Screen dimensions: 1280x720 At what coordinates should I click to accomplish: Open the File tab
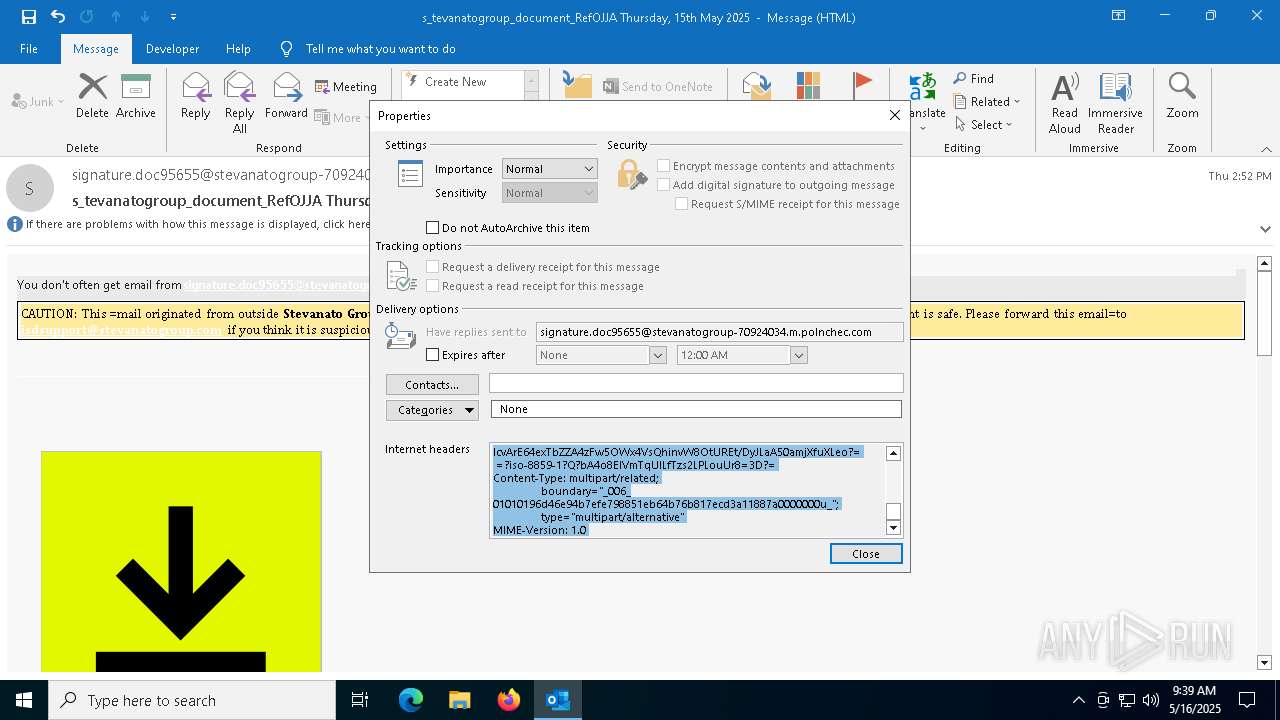click(29, 49)
